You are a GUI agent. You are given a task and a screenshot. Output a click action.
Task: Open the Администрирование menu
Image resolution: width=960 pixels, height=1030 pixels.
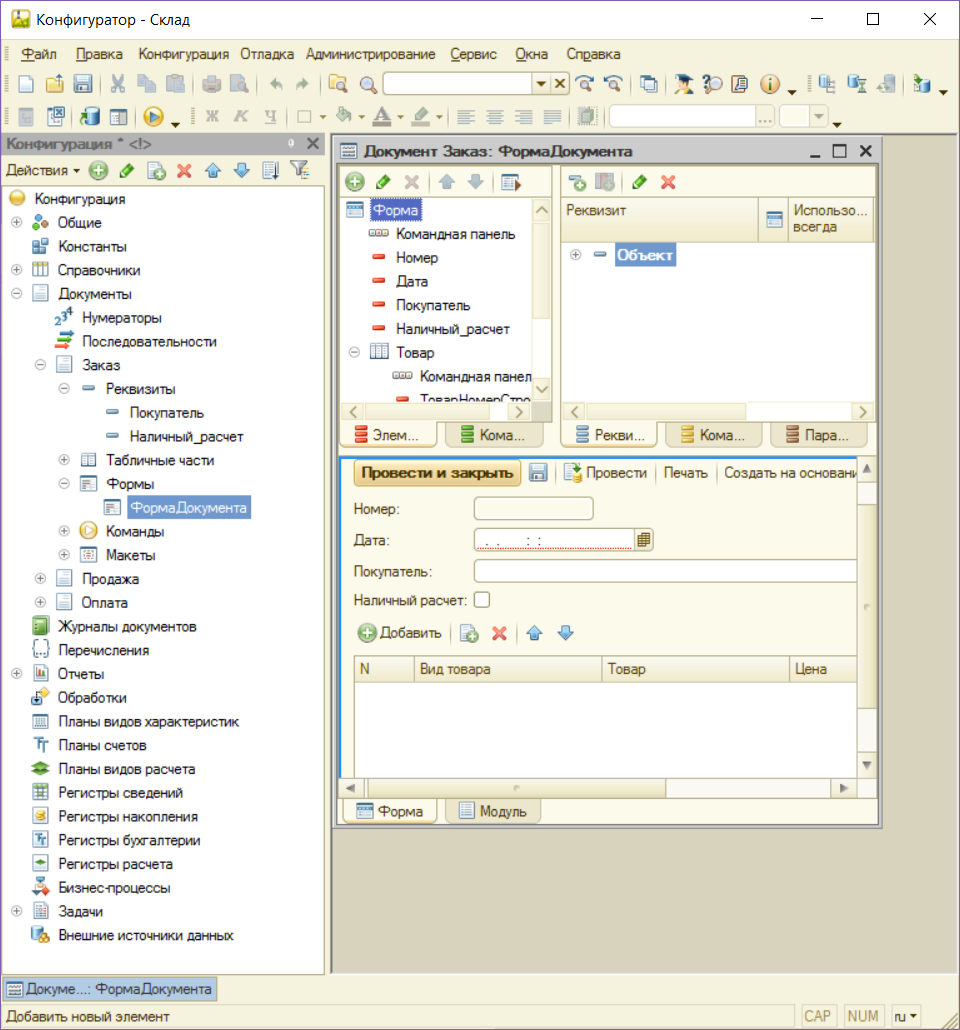pyautogui.click(x=371, y=54)
